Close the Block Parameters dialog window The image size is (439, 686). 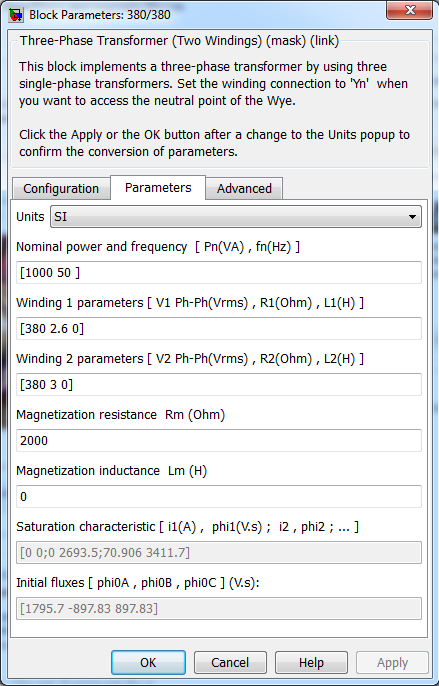pos(409,10)
